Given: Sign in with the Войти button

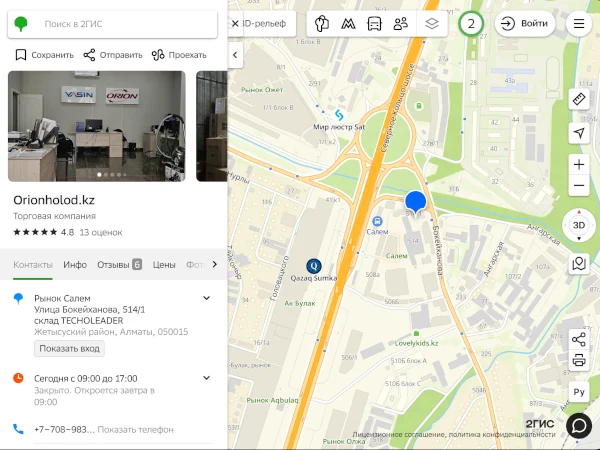Looking at the screenshot, I should [x=525, y=24].
